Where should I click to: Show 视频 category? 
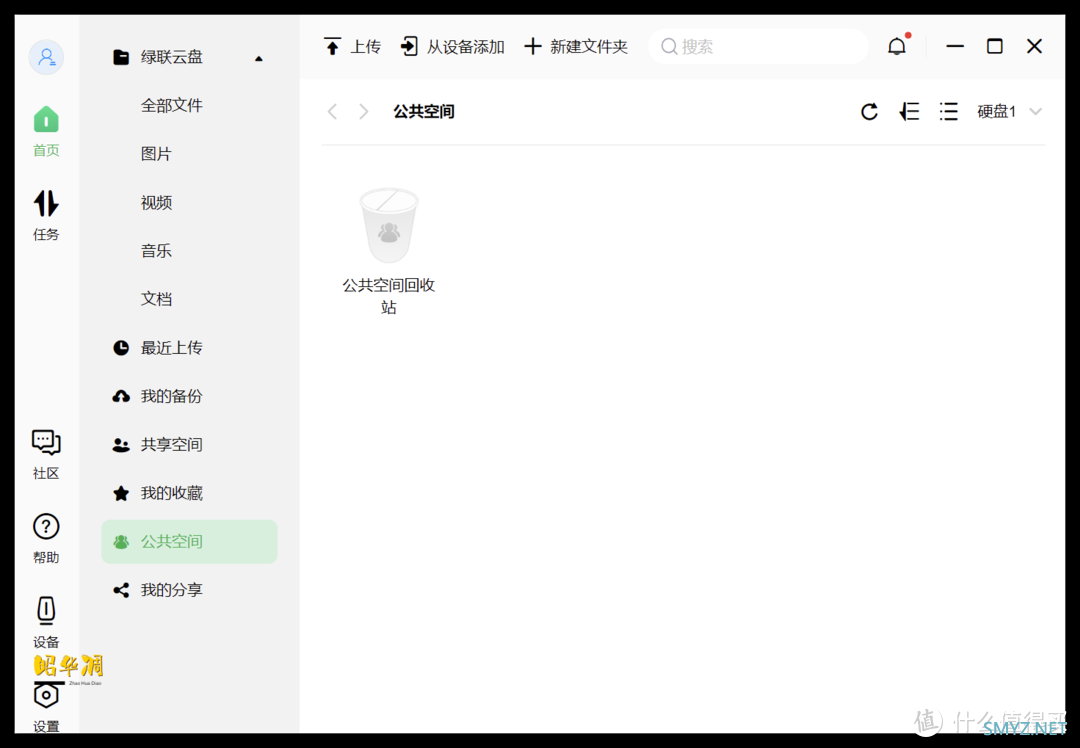pos(156,202)
